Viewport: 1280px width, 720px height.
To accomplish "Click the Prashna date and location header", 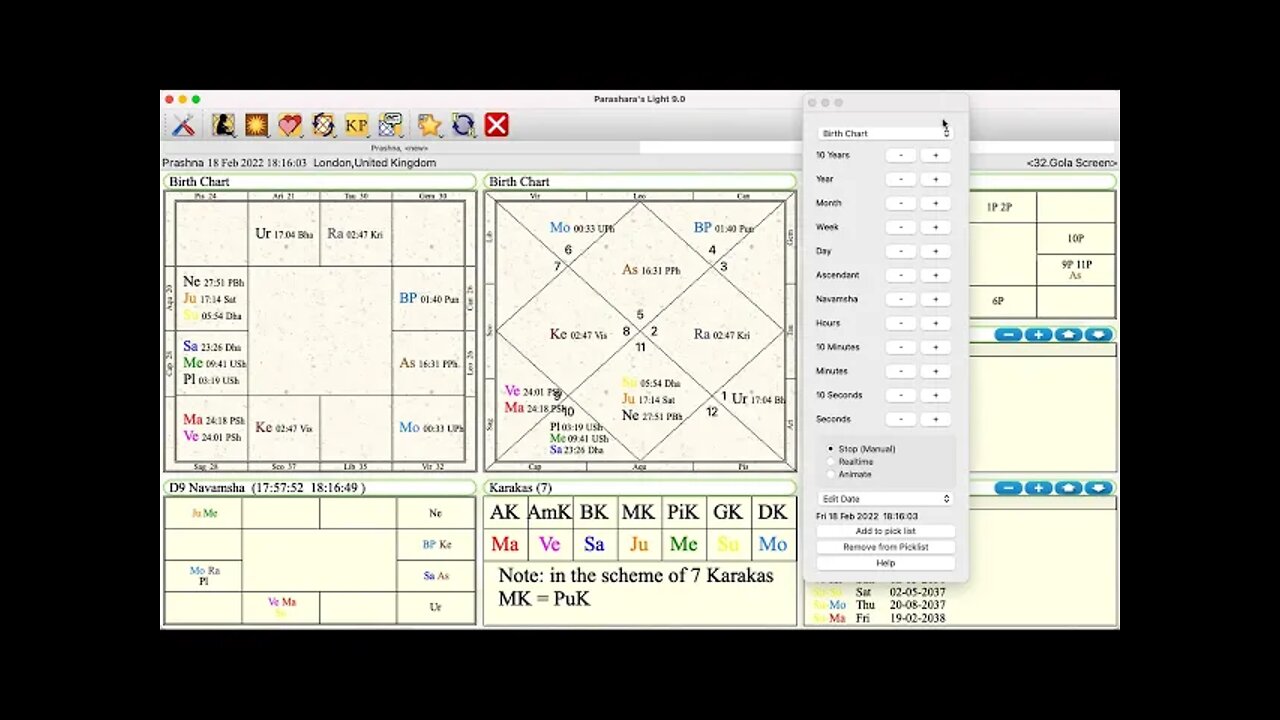I will (299, 163).
